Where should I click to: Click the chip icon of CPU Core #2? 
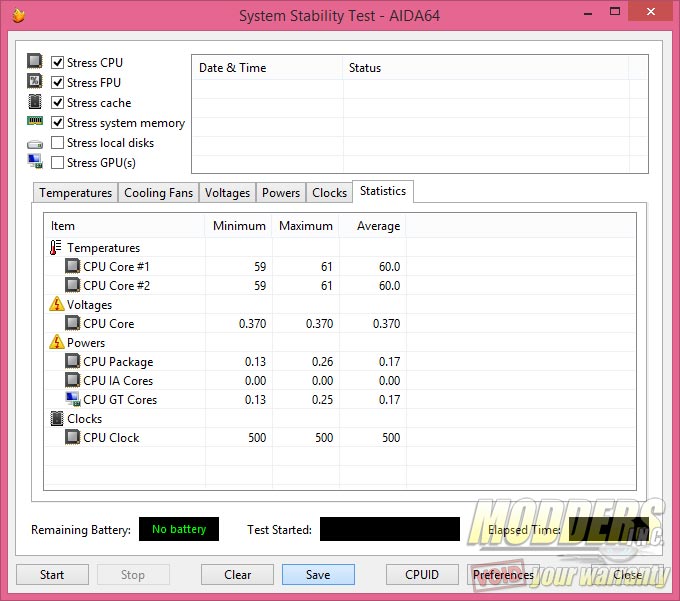(72, 285)
